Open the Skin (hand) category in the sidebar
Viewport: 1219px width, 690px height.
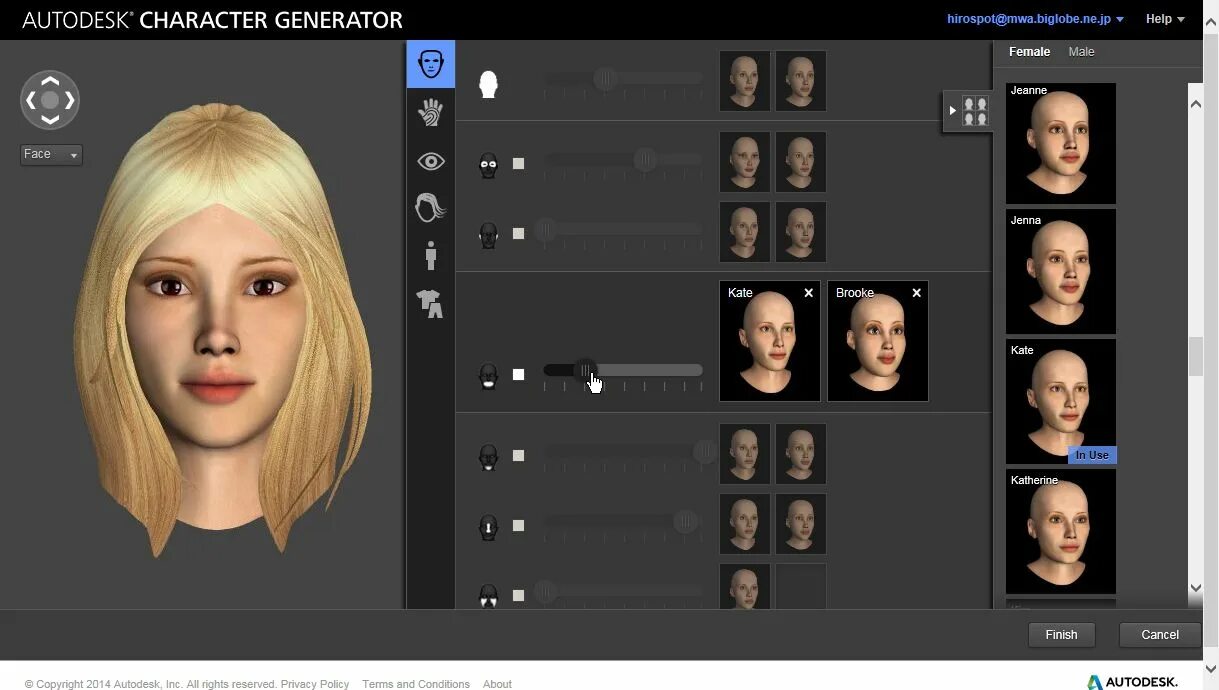pyautogui.click(x=431, y=112)
